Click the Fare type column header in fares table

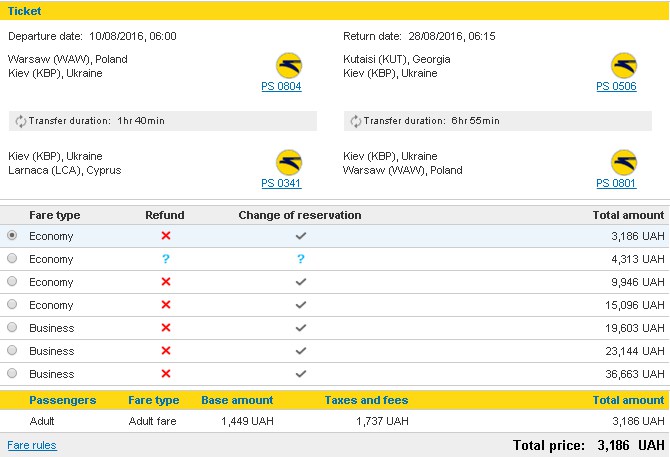(x=55, y=215)
